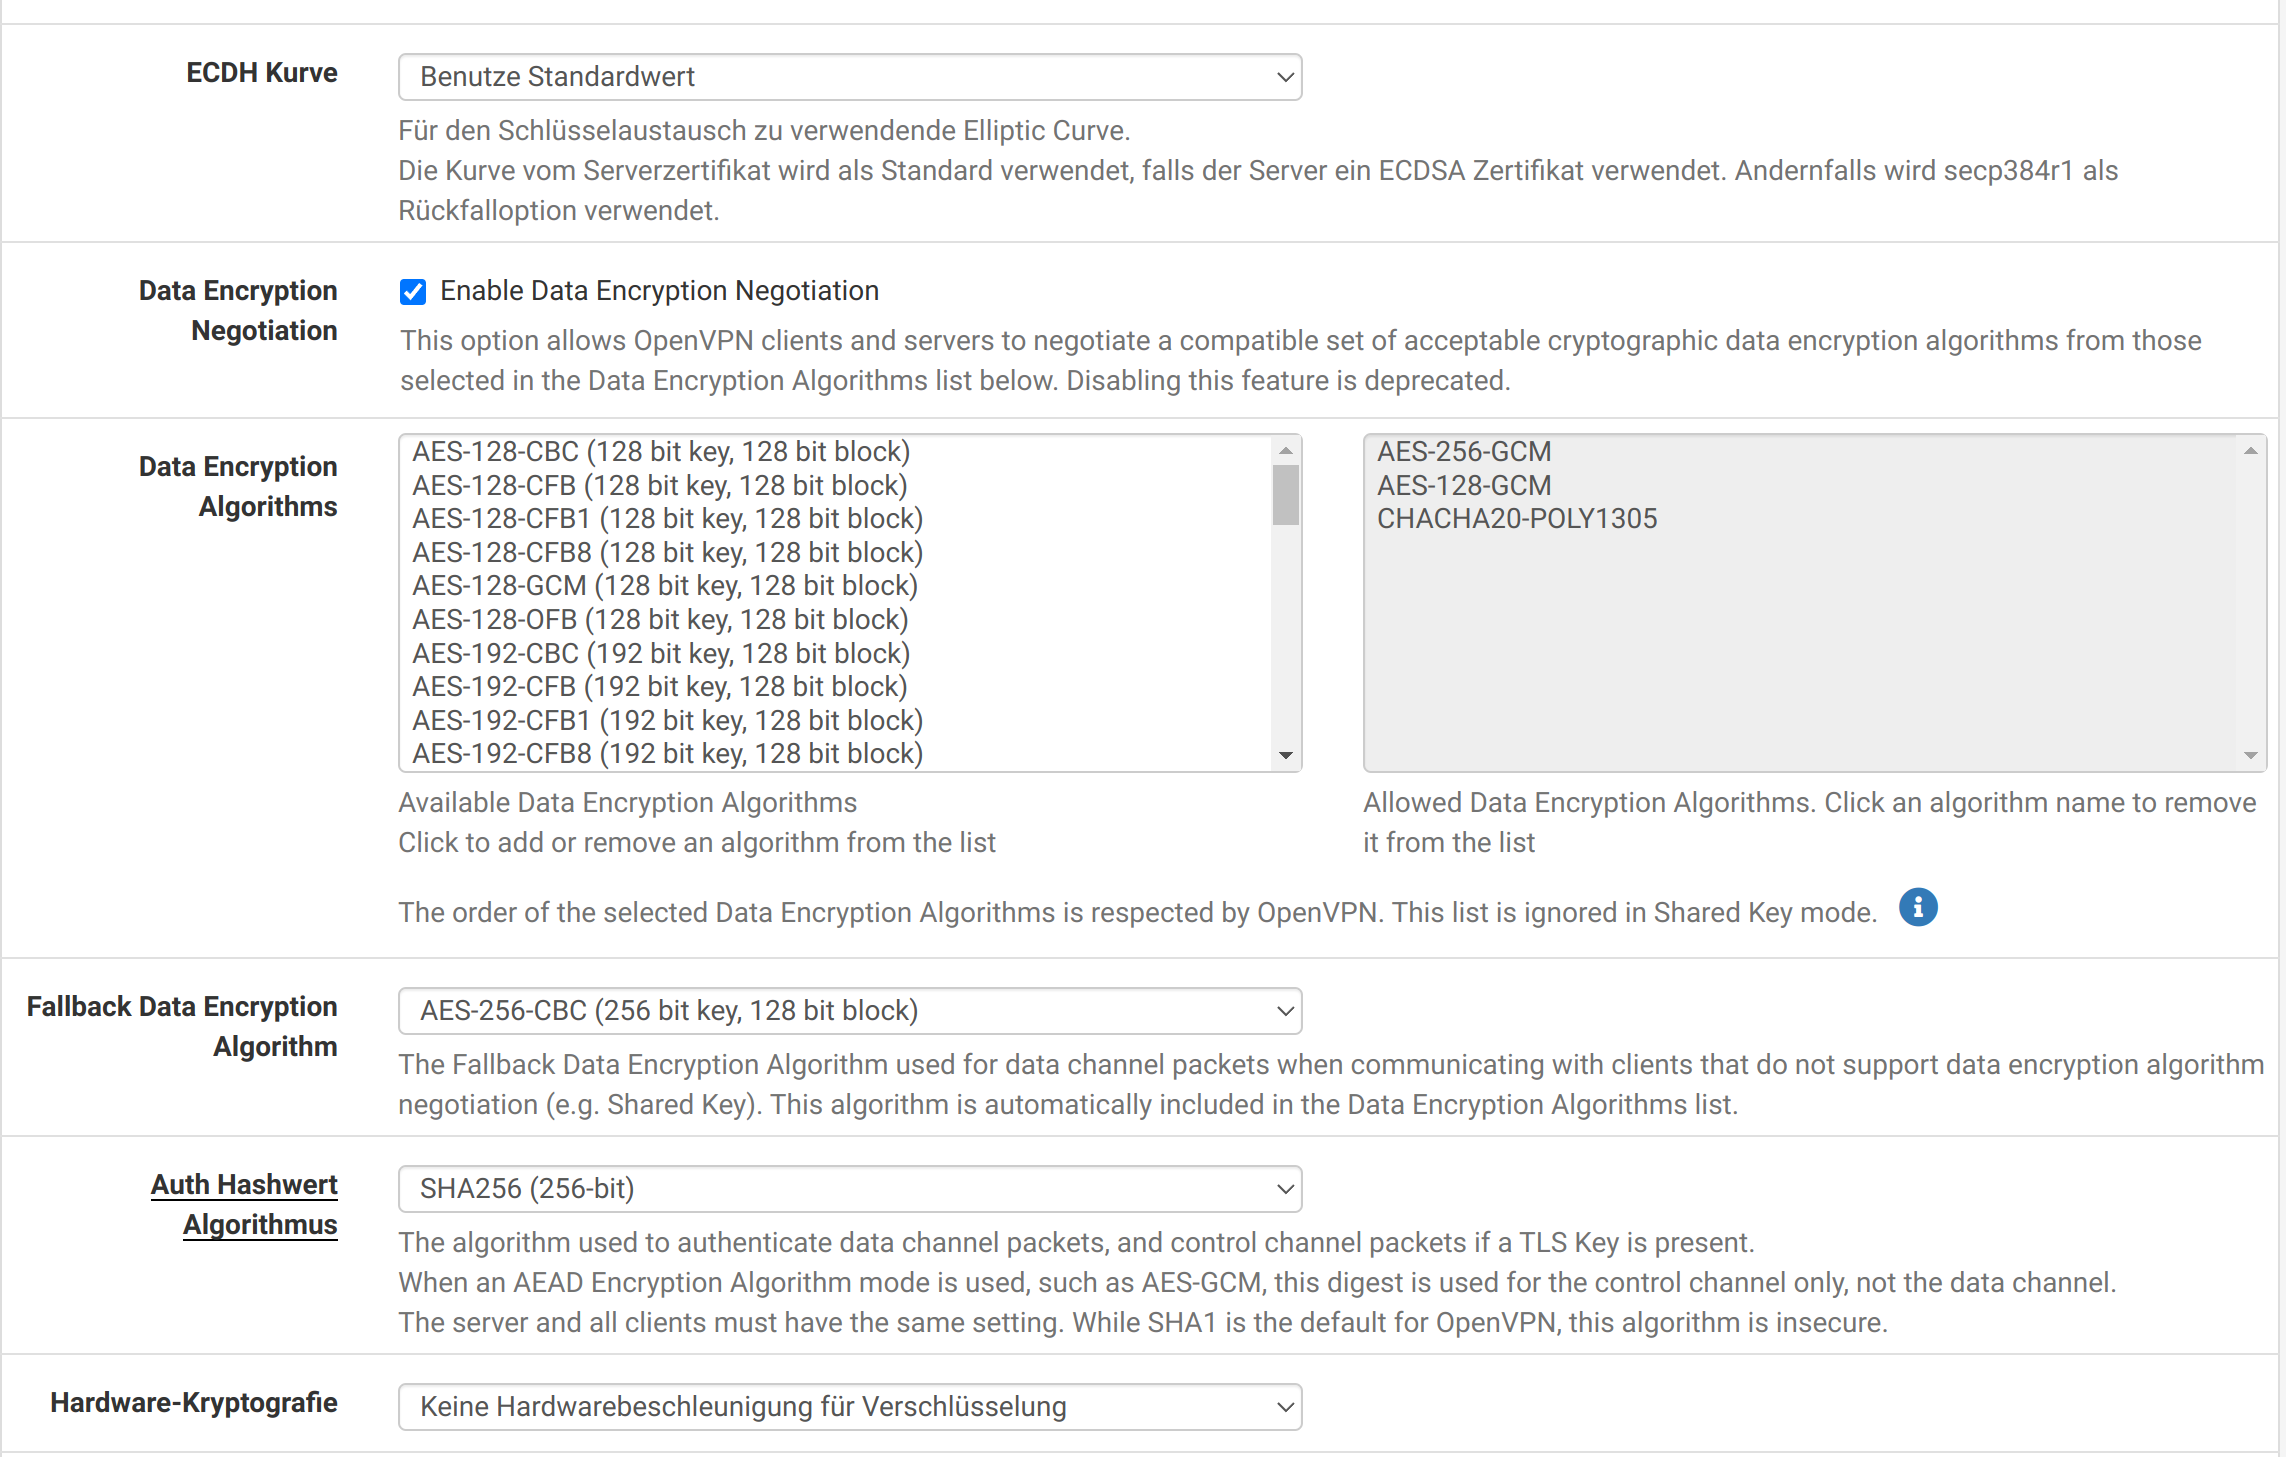Image resolution: width=2286 pixels, height=1457 pixels.
Task: Click AES-128-CFB8 in available algorithms
Action: [x=667, y=553]
